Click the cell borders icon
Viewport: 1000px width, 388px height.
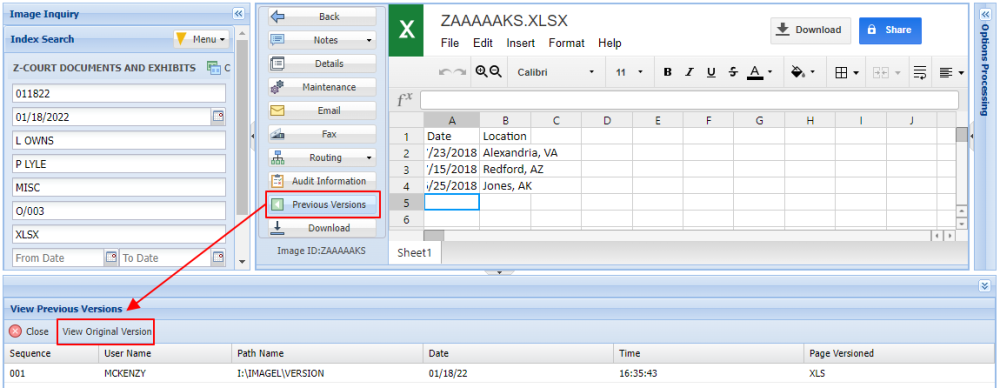(841, 73)
